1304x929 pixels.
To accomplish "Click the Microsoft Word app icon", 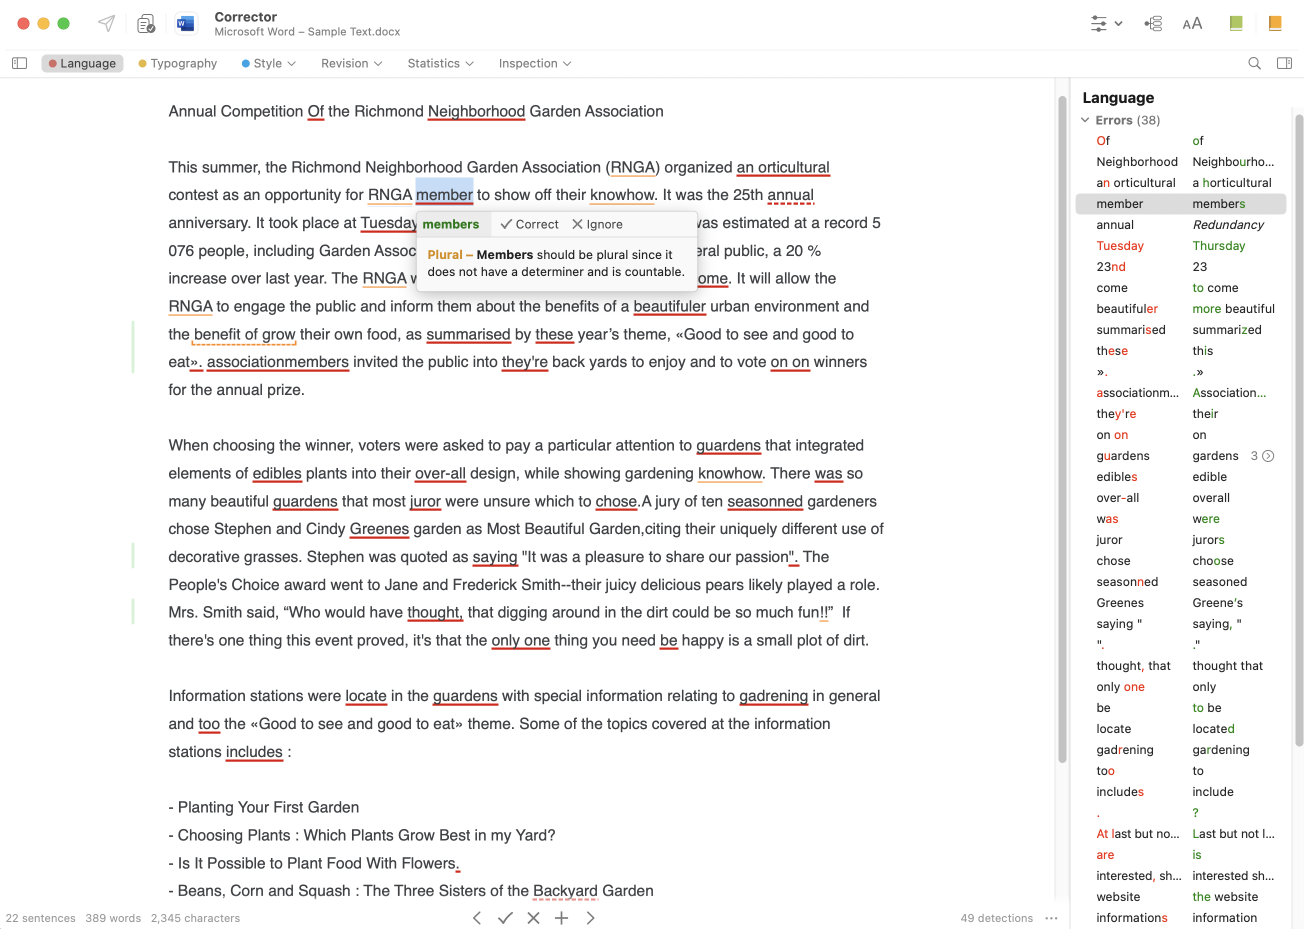I will tap(185, 23).
